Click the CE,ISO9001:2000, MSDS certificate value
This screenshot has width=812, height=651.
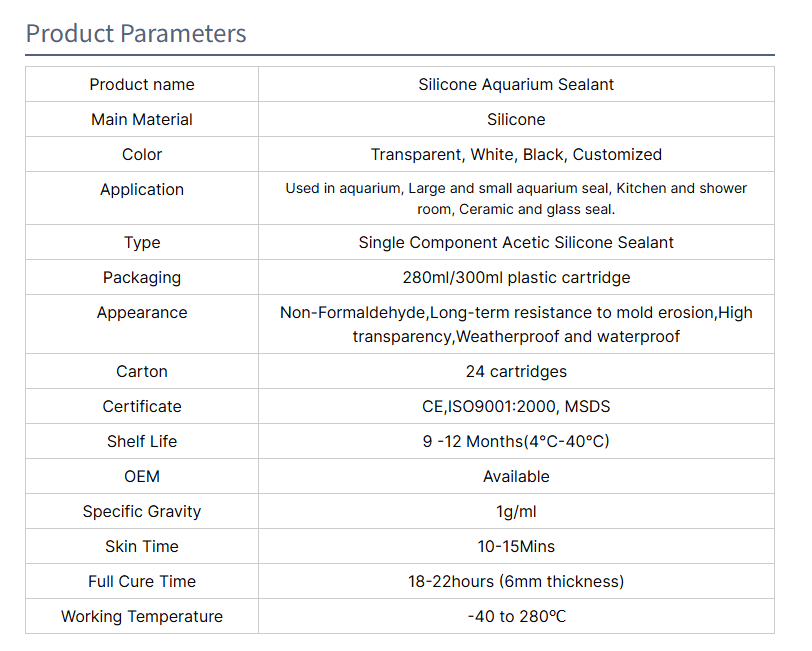click(x=516, y=407)
